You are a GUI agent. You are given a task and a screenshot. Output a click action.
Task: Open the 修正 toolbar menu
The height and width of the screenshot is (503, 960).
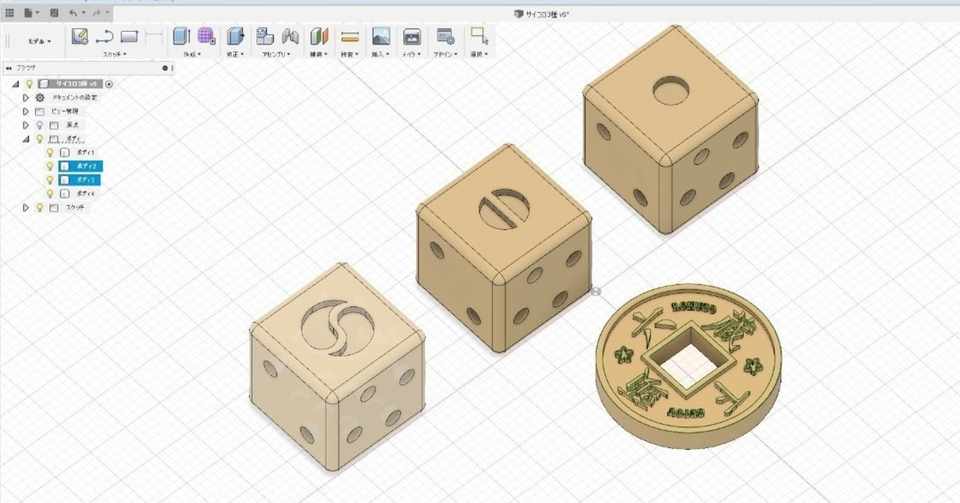[x=235, y=54]
